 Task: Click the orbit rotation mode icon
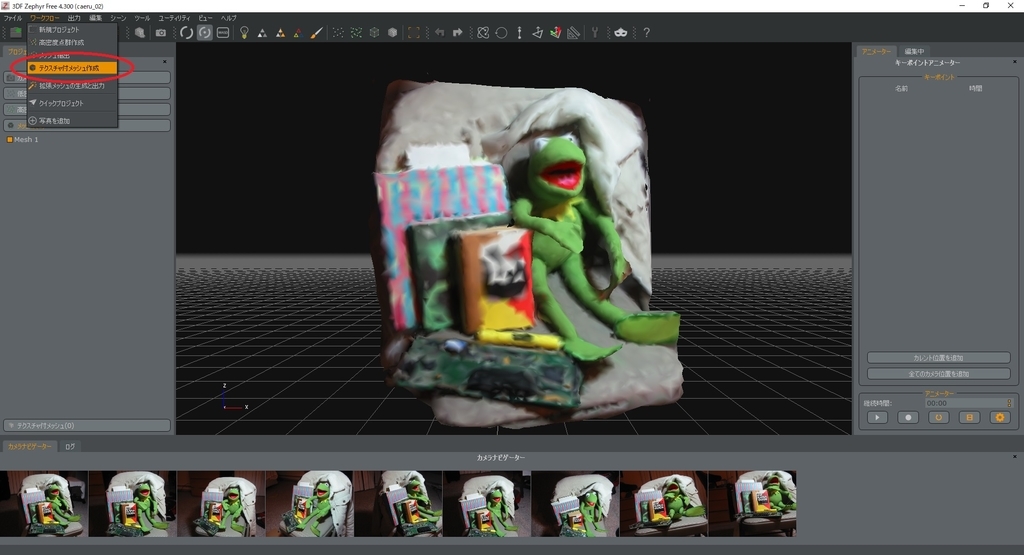tap(187, 33)
